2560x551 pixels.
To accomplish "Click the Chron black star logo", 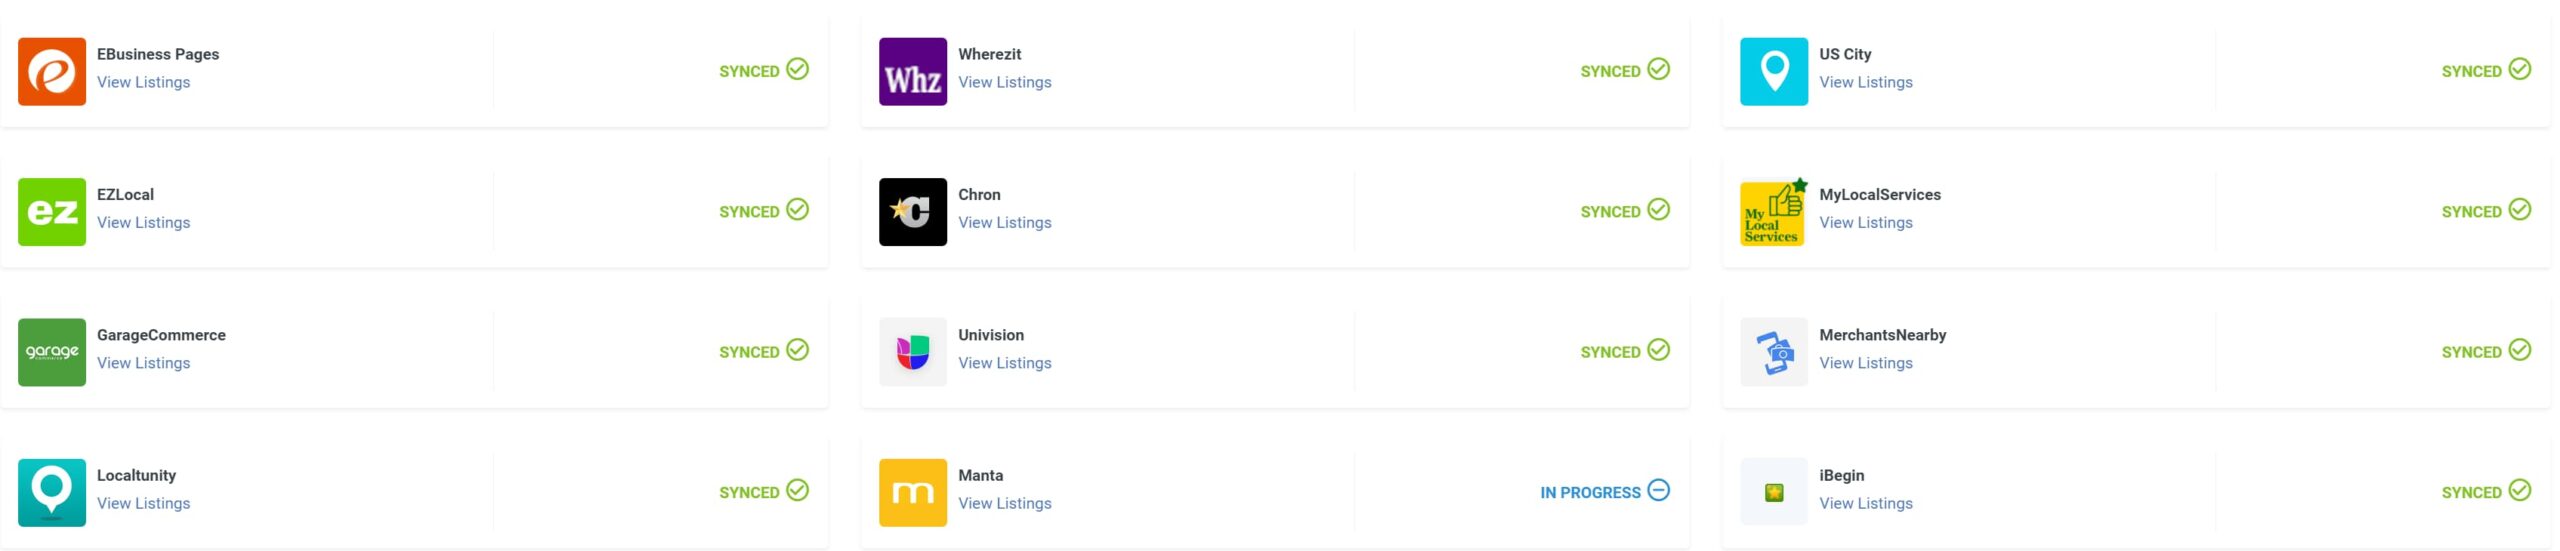I will [913, 212].
